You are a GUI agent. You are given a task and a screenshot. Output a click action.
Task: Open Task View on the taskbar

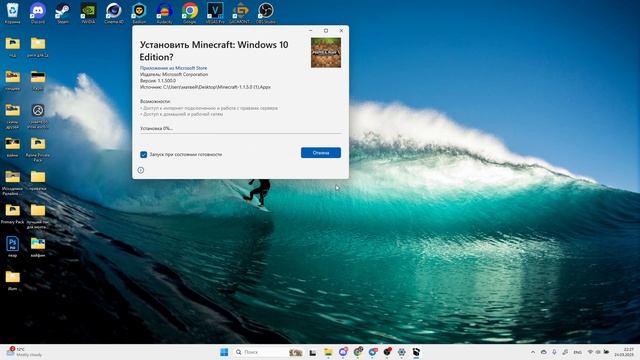(x=313, y=352)
